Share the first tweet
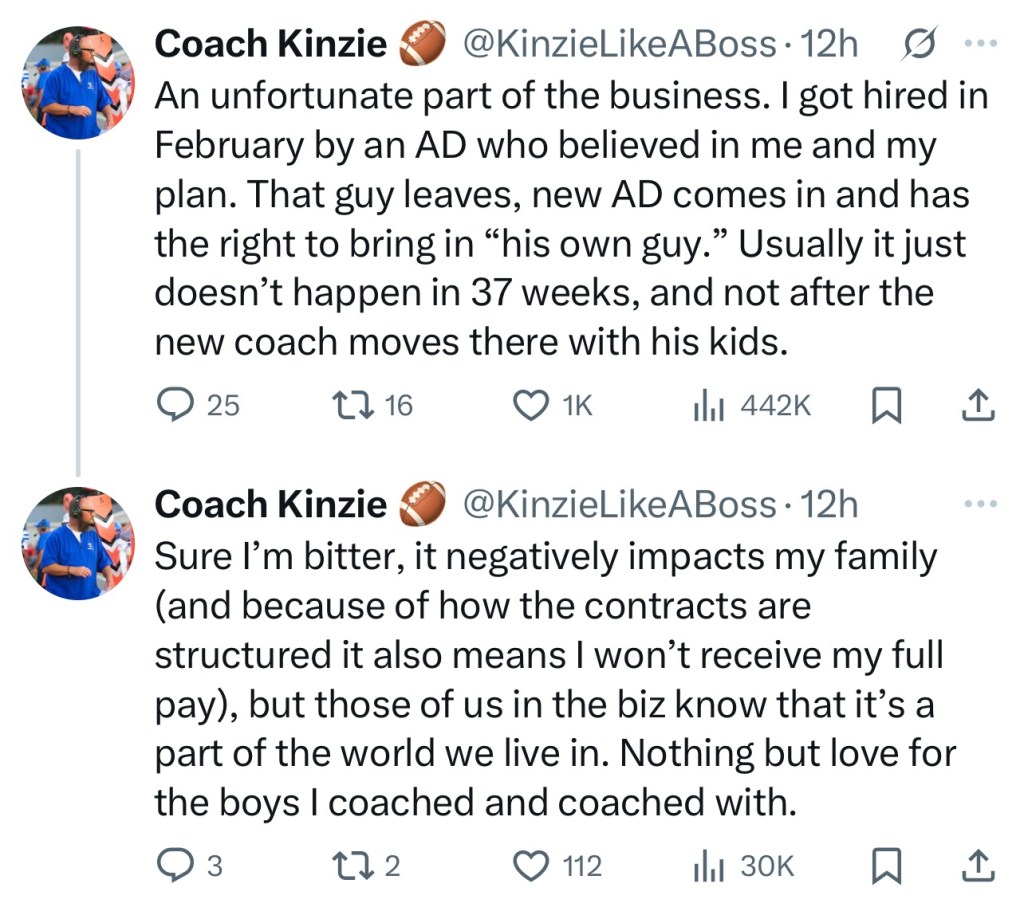The image size is (1024, 911). click(x=976, y=405)
